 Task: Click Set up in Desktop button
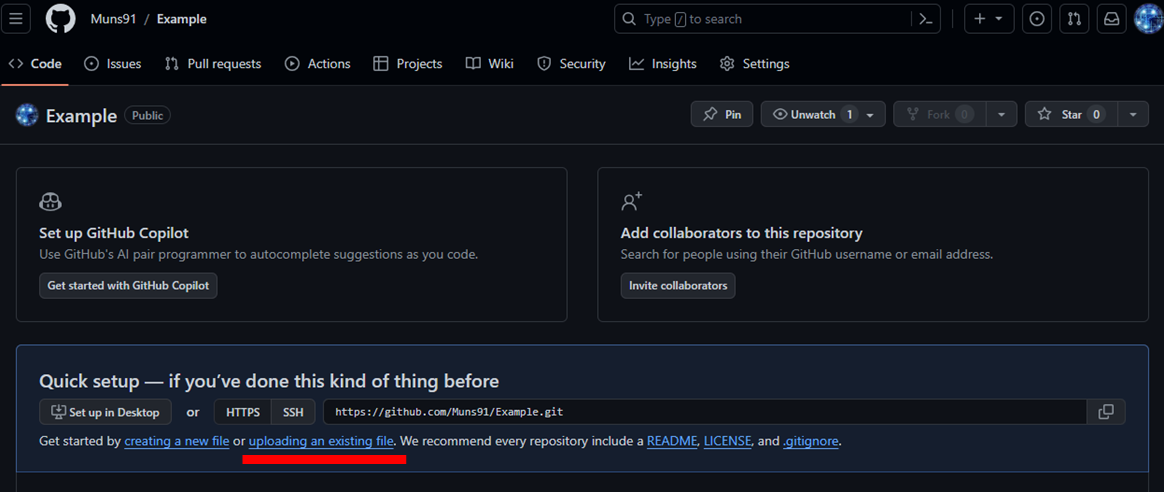click(105, 412)
